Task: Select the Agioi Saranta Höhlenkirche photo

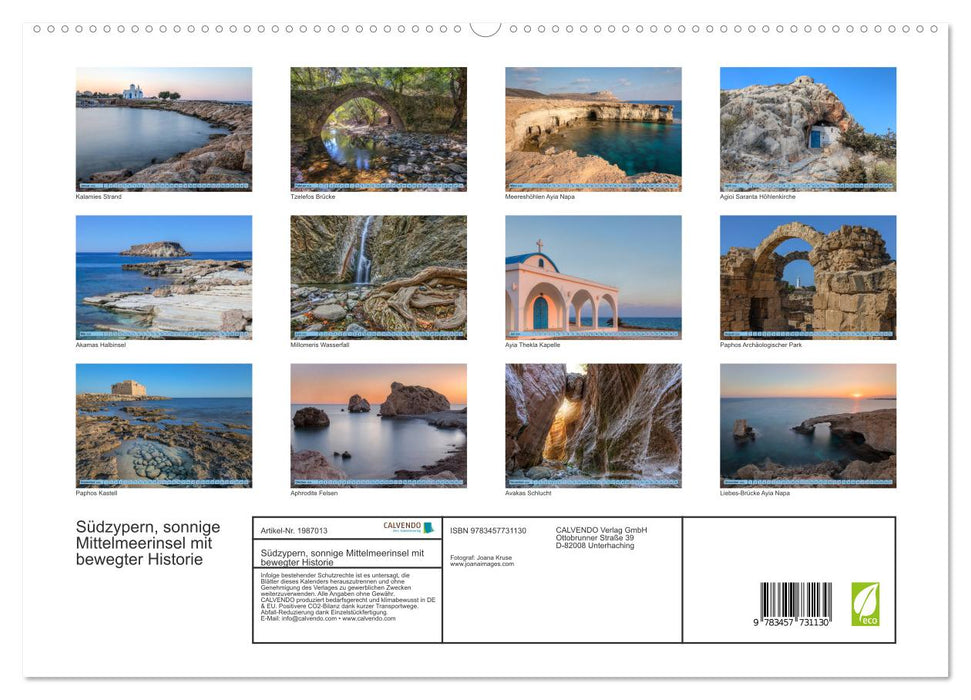Action: [x=808, y=129]
